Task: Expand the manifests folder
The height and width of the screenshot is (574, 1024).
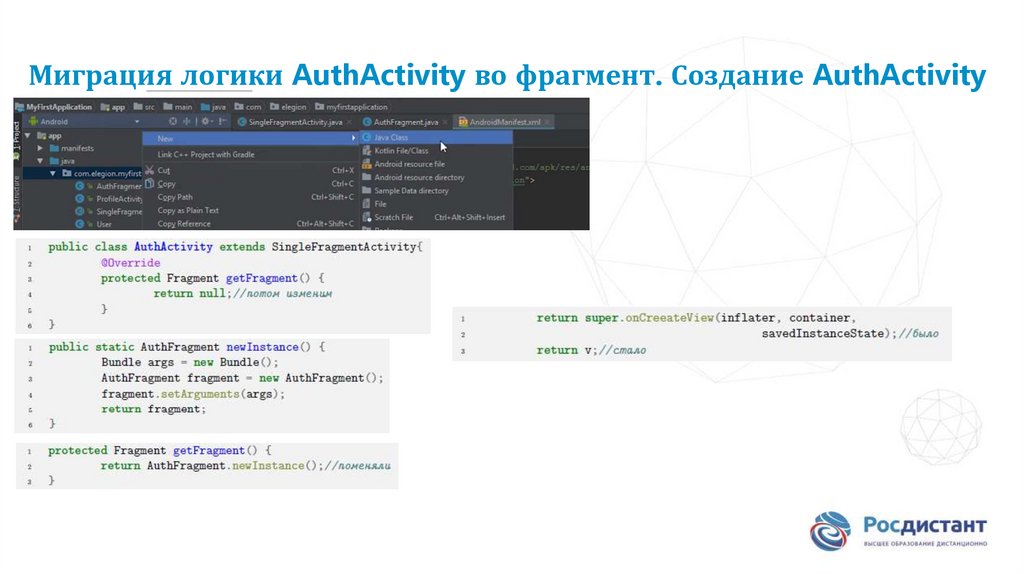Action: 40,148
